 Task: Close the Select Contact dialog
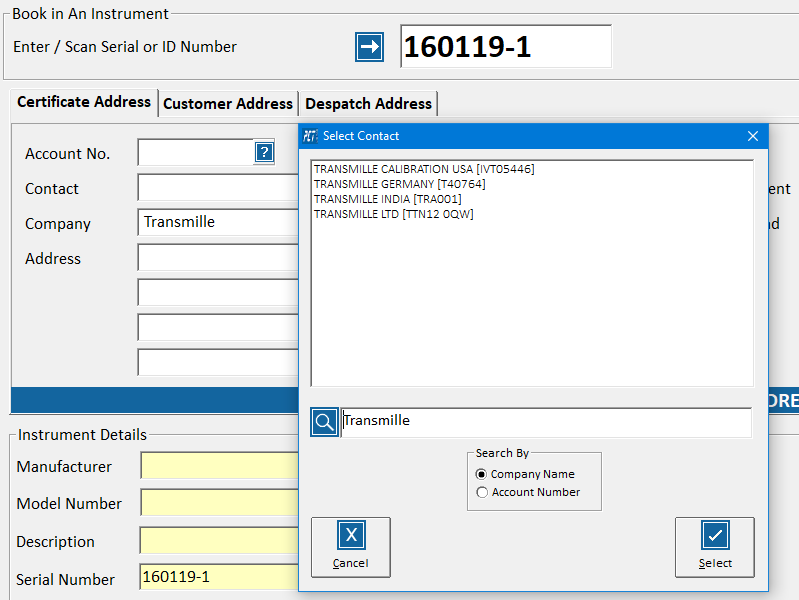point(753,136)
